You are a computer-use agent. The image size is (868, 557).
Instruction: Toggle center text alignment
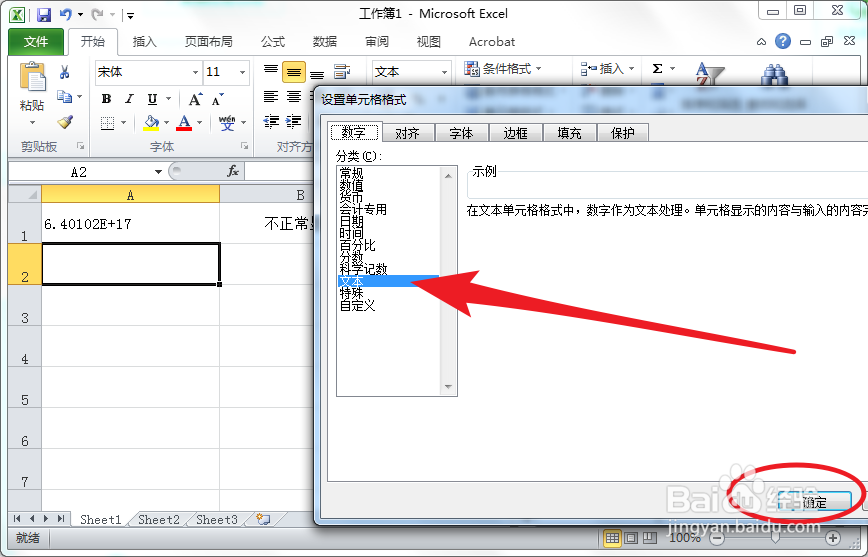click(x=294, y=97)
